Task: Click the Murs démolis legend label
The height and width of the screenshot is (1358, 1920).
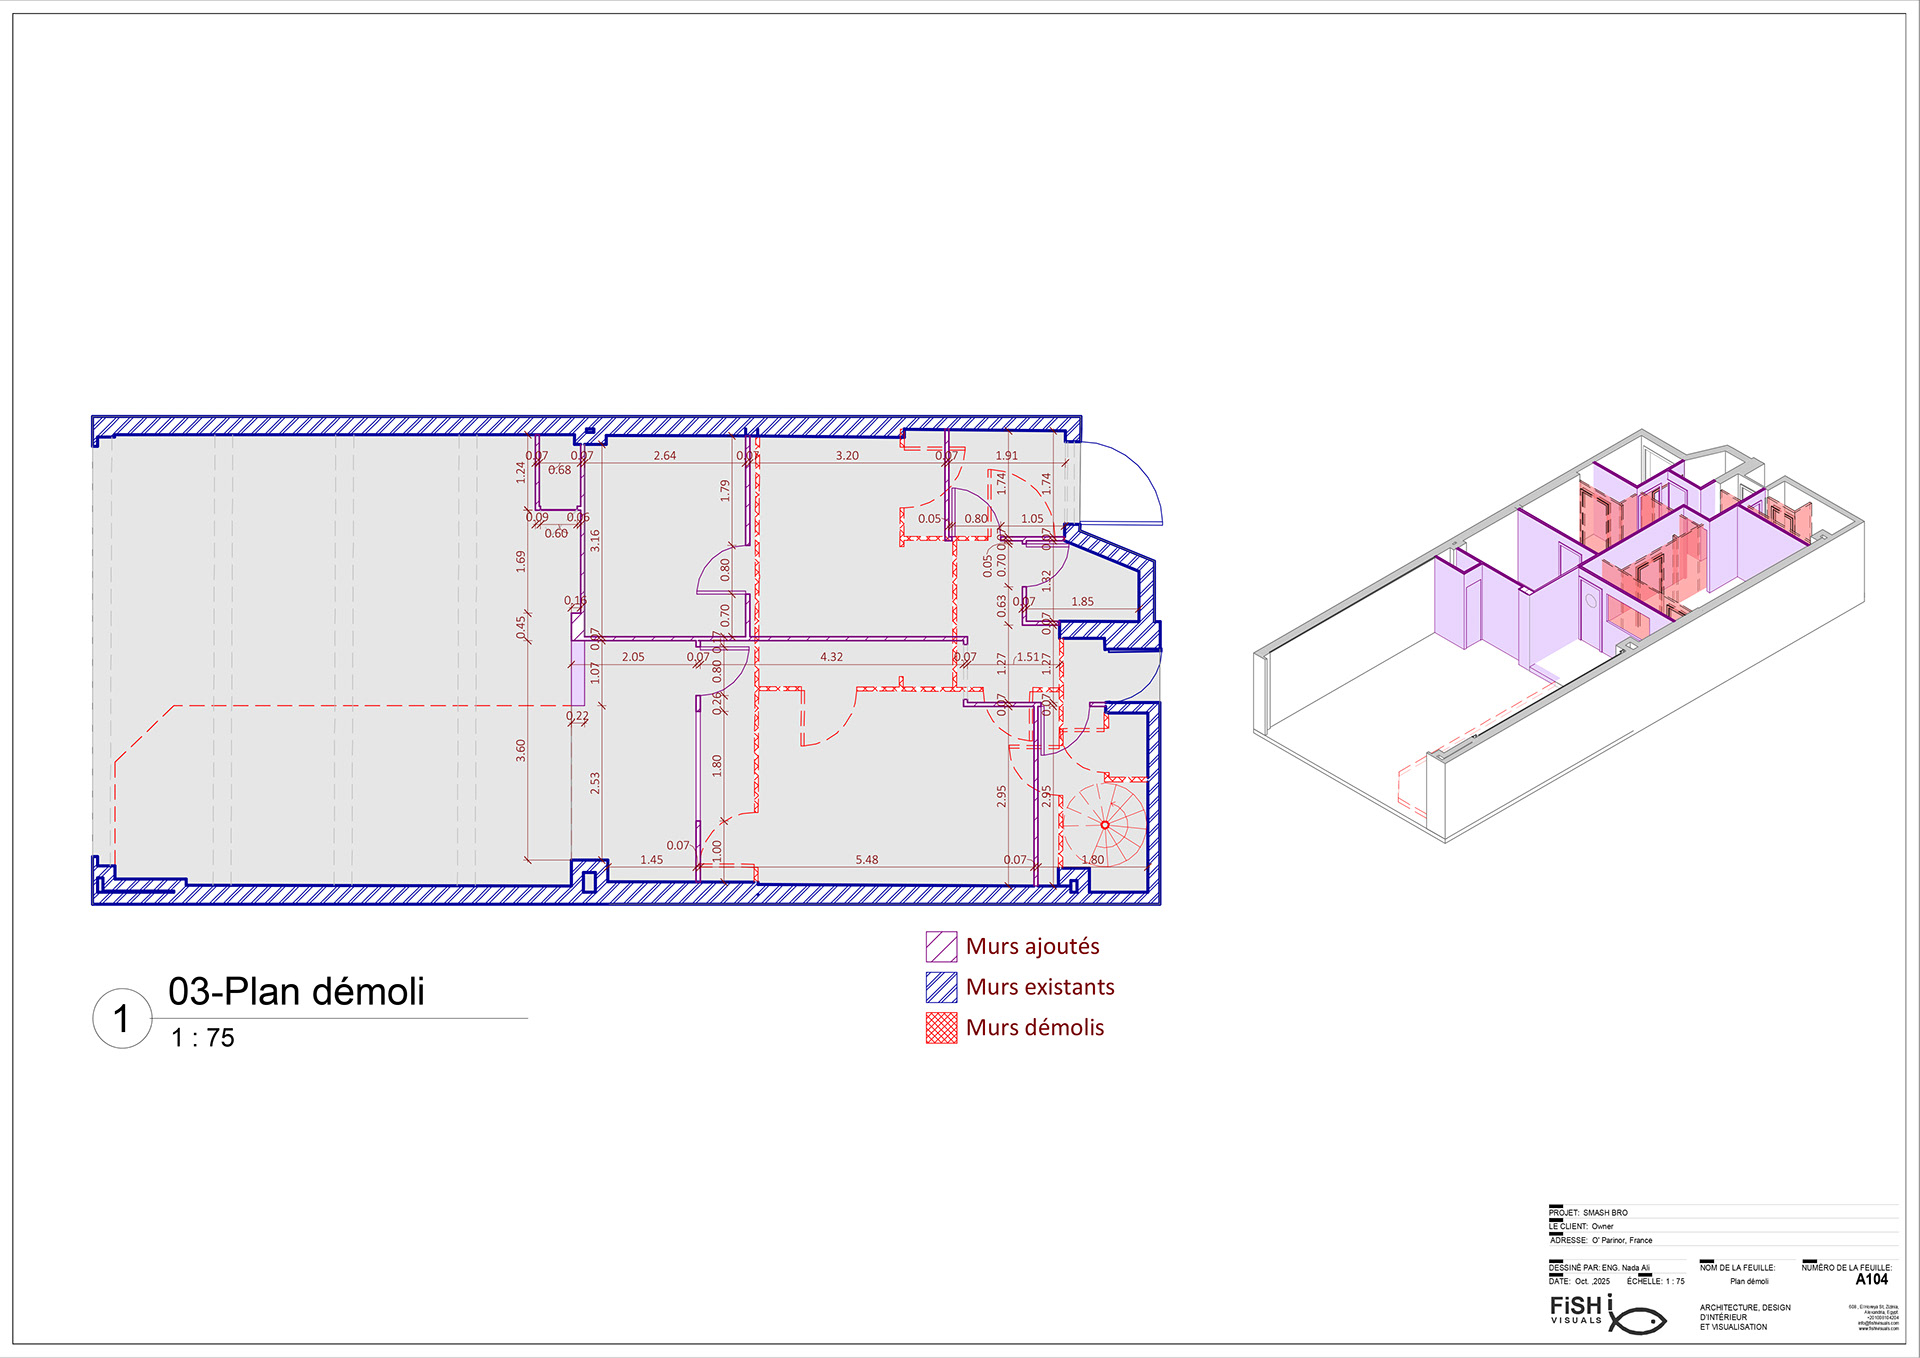Action: [x=1034, y=1028]
